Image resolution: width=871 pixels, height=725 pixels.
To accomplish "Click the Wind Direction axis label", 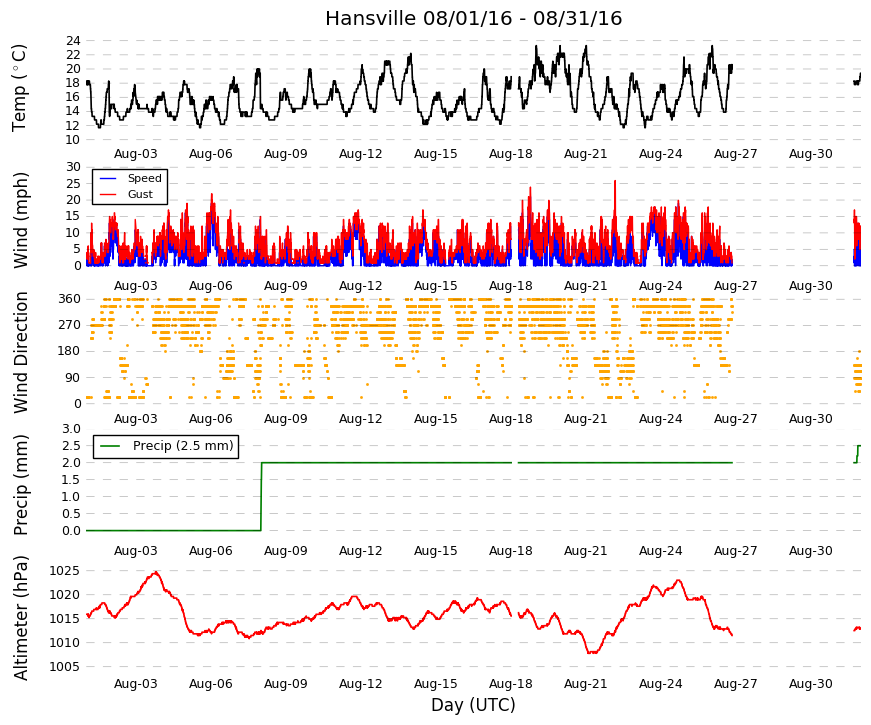I will click(21, 353).
